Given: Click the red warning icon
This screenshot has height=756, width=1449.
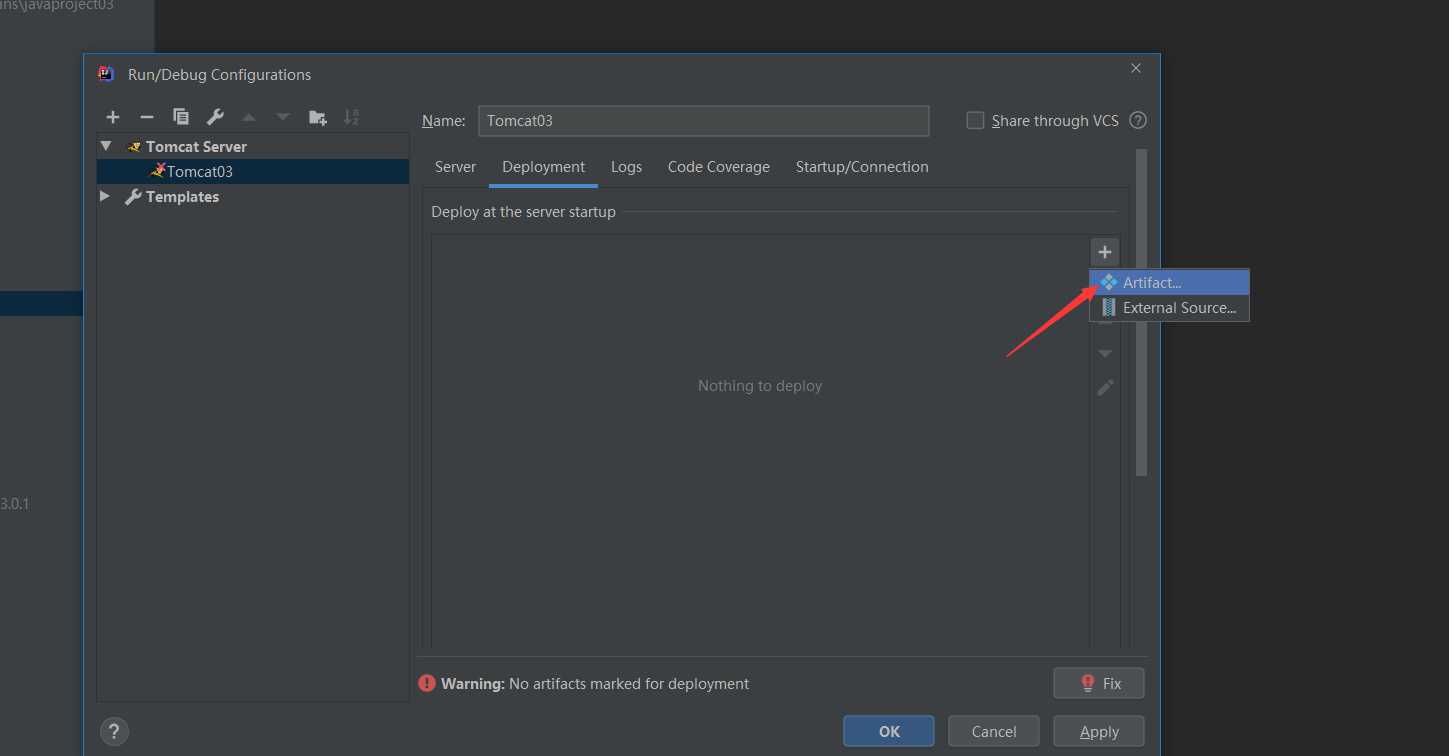Looking at the screenshot, I should point(427,684).
